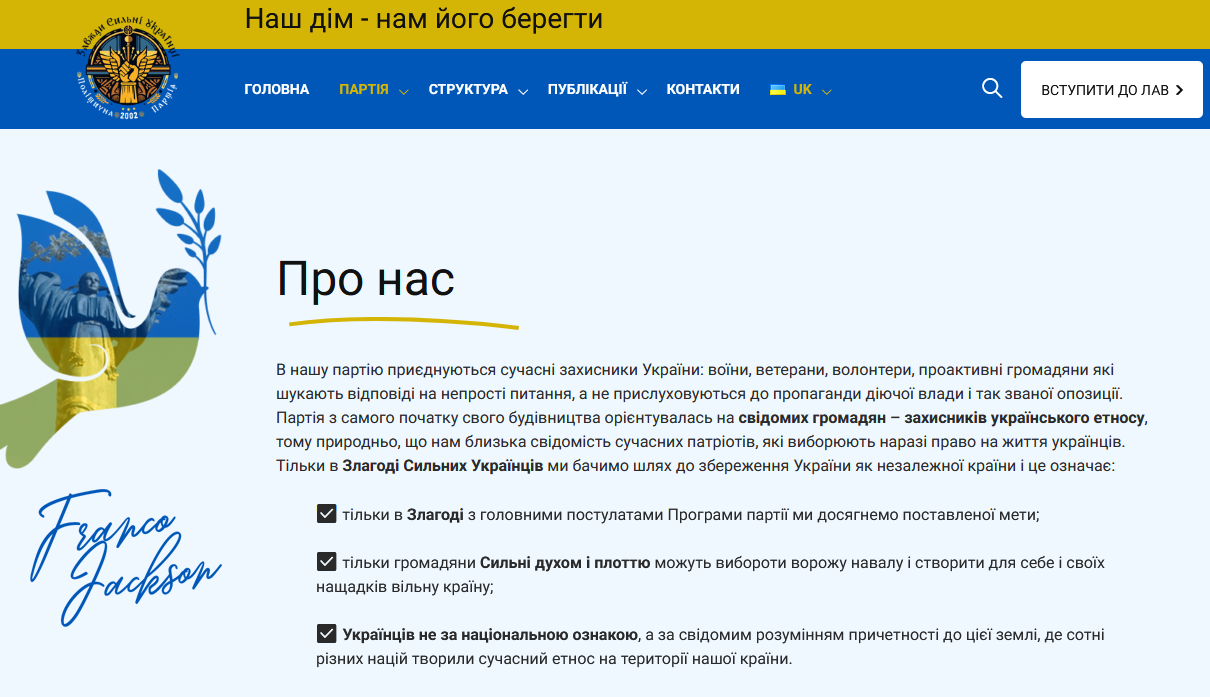Click the yellow underline beneath Про нас
1210x697 pixels.
pos(403,323)
